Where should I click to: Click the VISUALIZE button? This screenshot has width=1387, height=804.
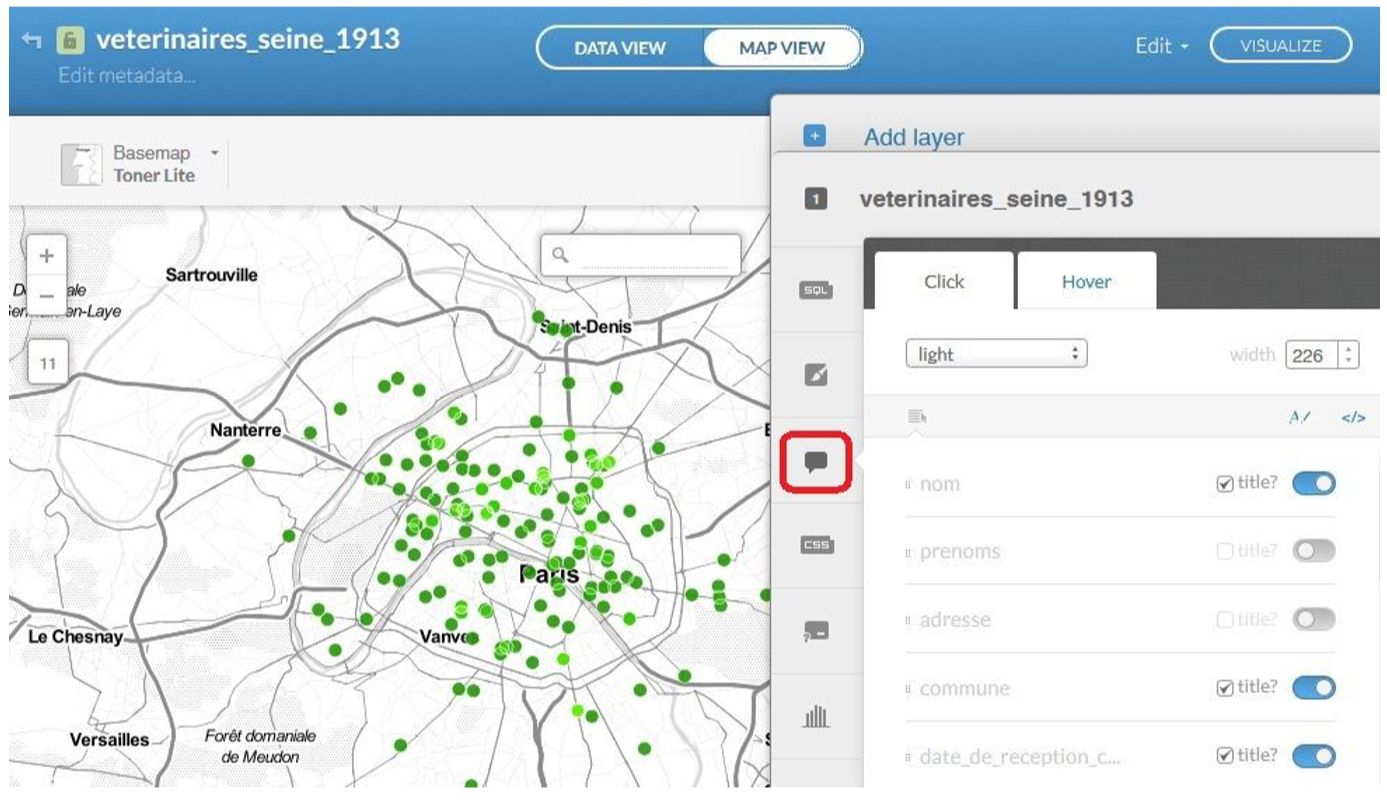(1280, 46)
